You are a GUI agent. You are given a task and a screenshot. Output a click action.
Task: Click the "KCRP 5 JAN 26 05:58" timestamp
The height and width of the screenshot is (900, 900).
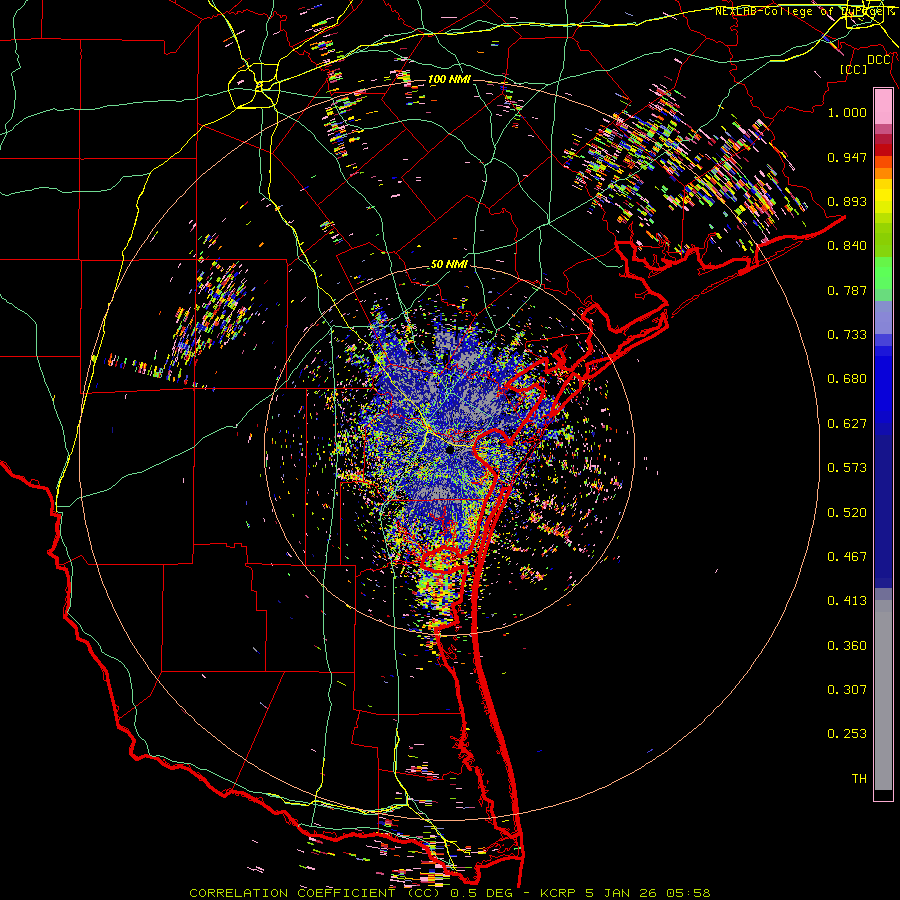625,893
